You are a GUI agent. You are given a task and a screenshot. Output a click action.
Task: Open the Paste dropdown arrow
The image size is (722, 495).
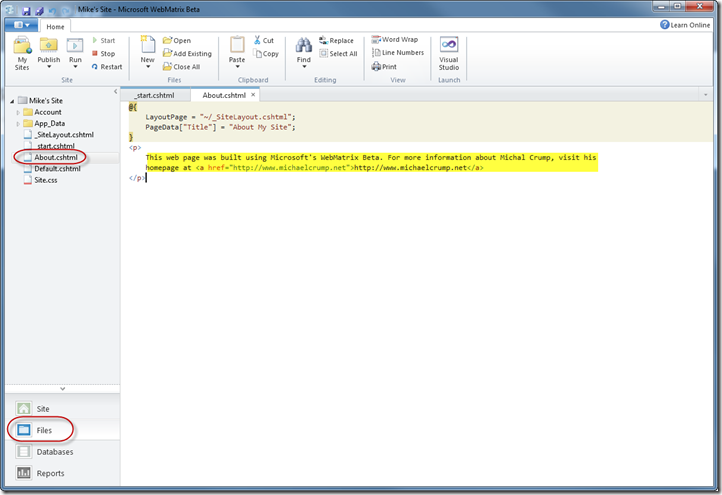point(237,67)
